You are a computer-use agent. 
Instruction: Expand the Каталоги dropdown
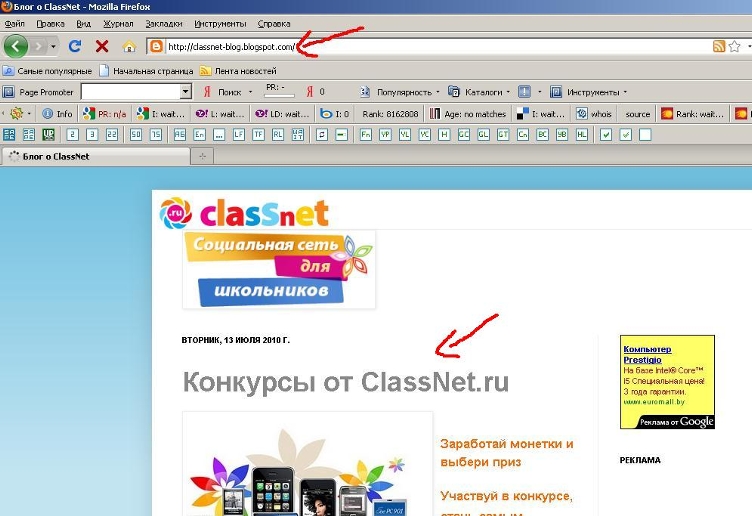pyautogui.click(x=508, y=92)
